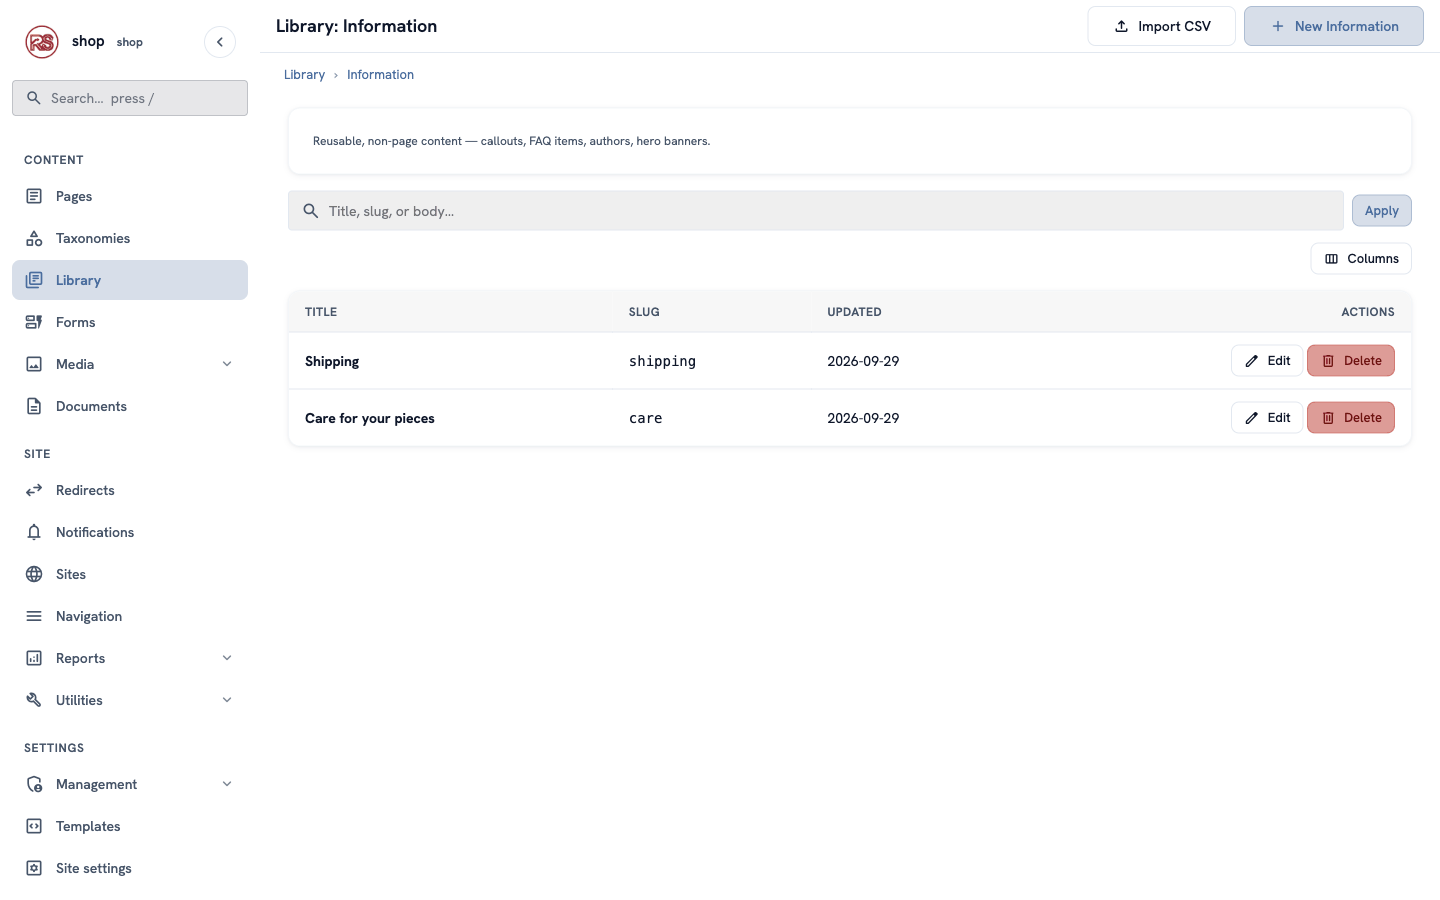Click the Templates code icon
1440x900 pixels.
[34, 826]
